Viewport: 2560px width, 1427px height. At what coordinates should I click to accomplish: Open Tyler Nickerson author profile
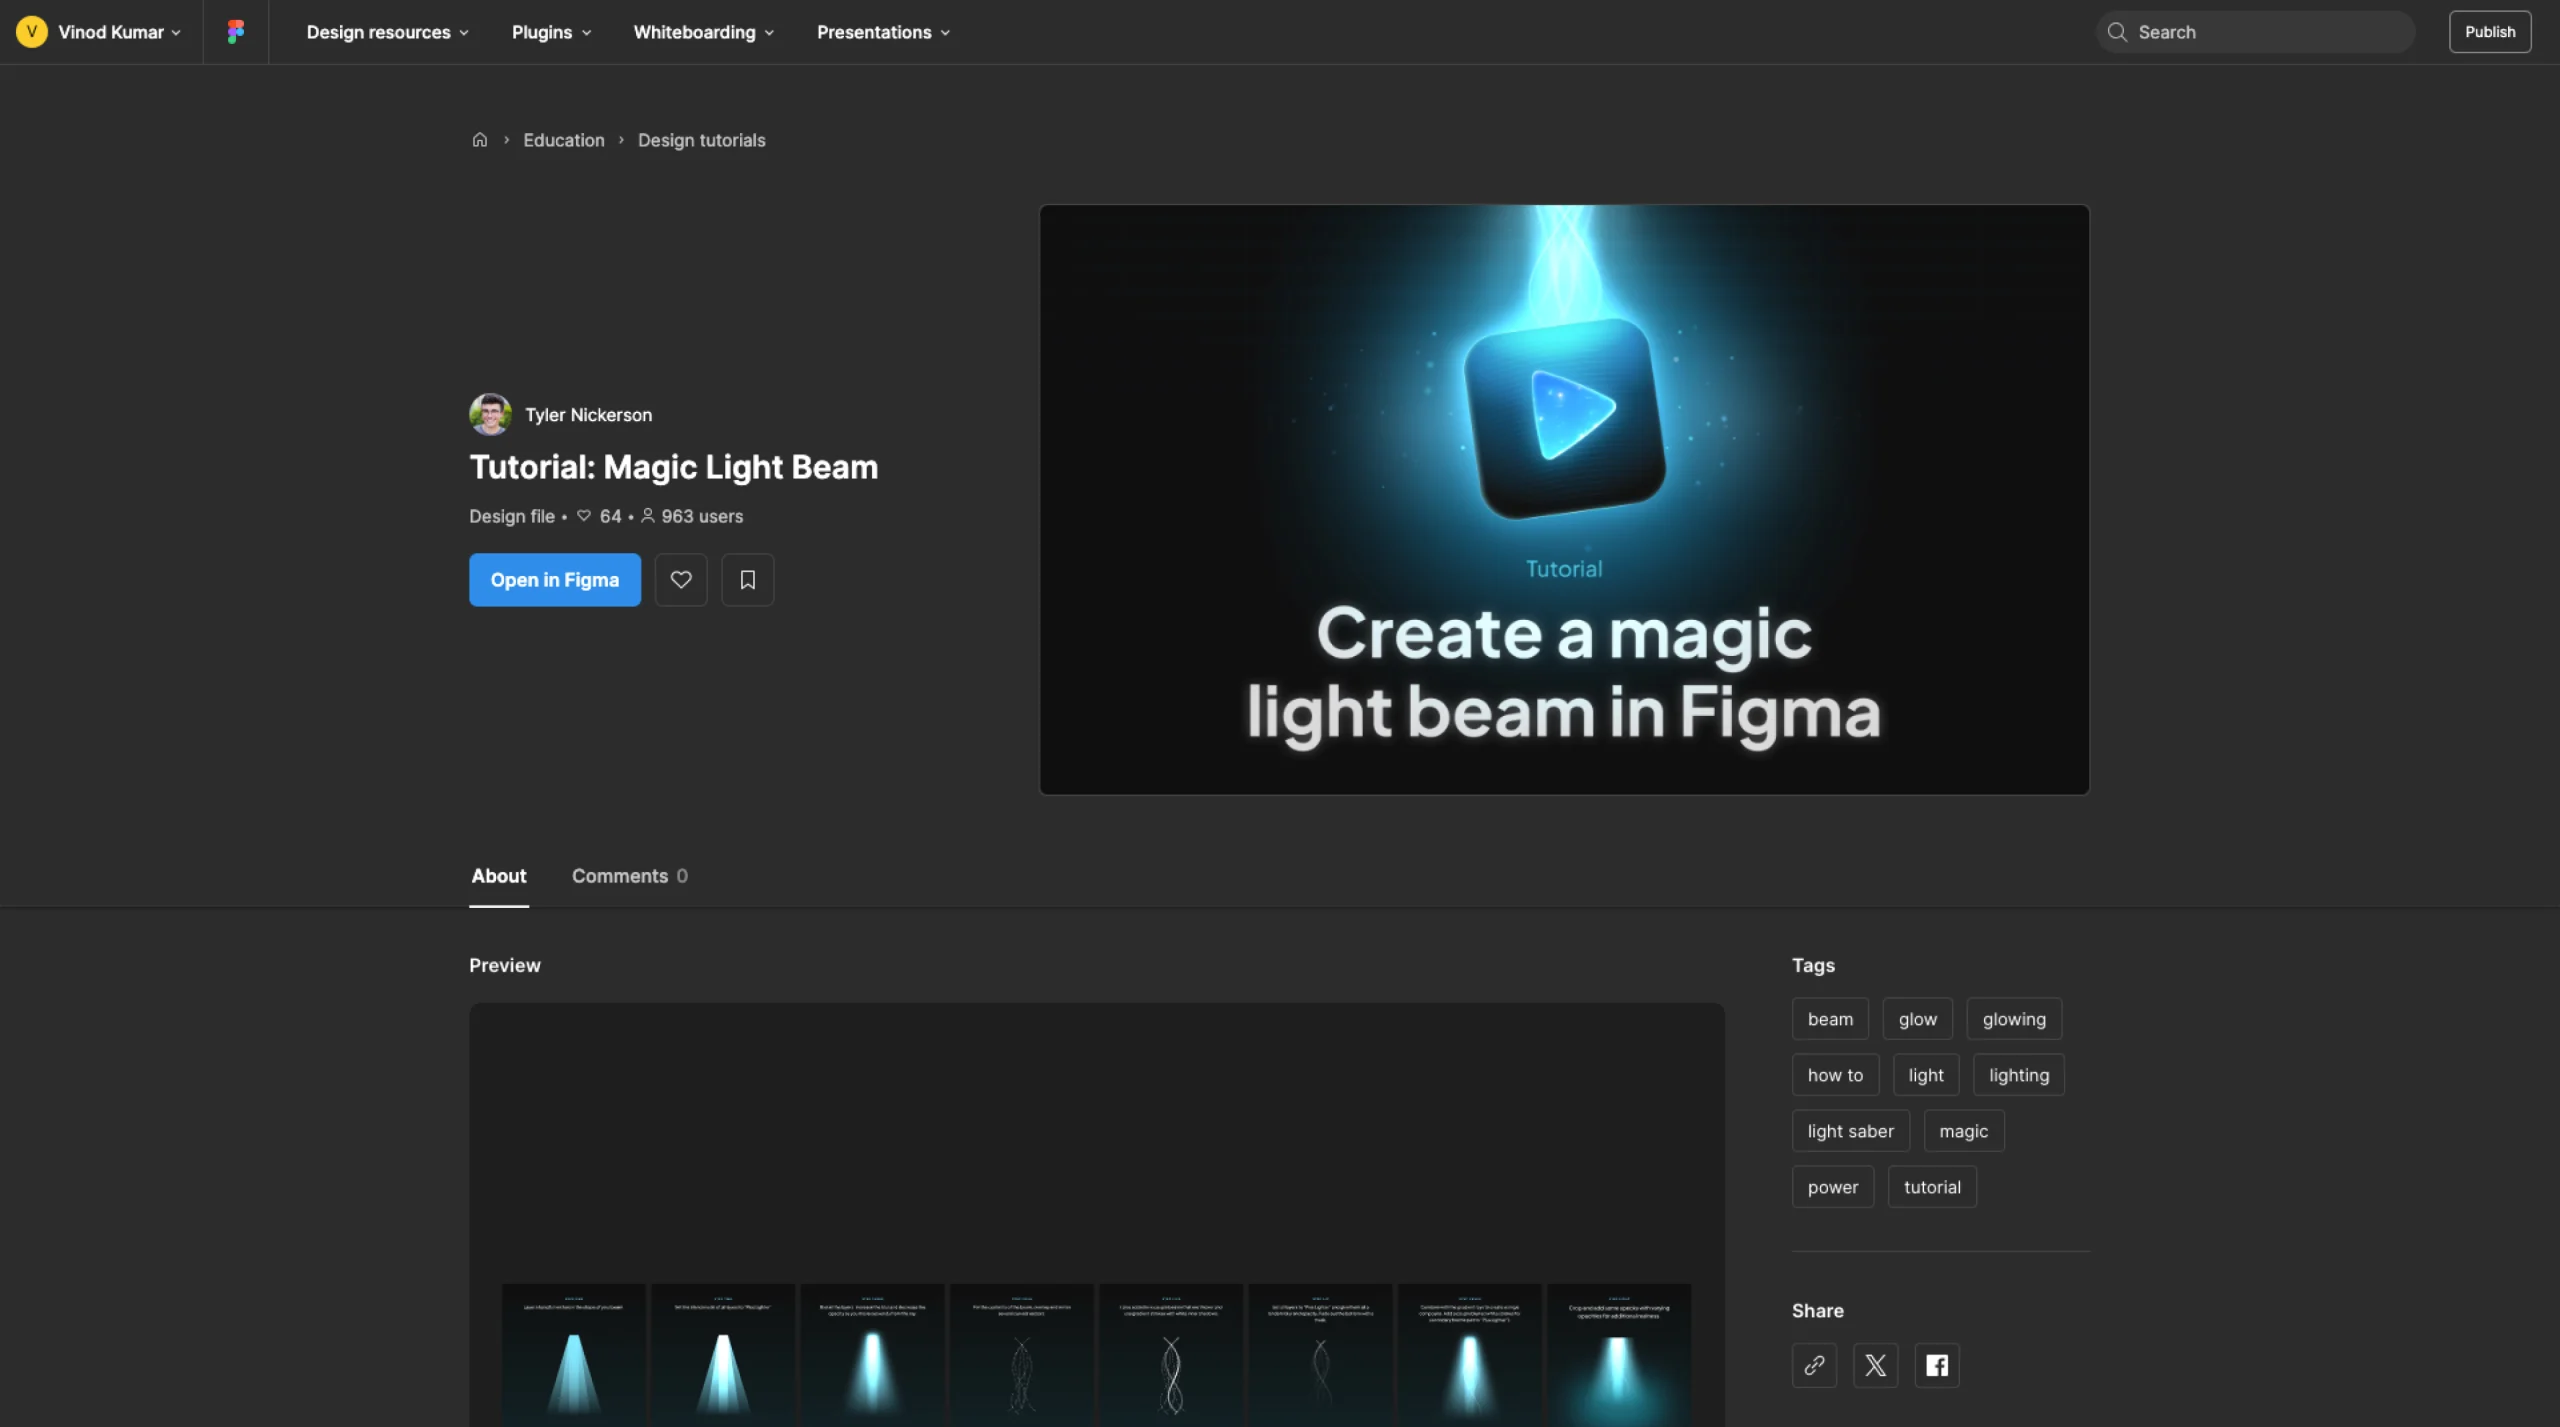point(588,414)
